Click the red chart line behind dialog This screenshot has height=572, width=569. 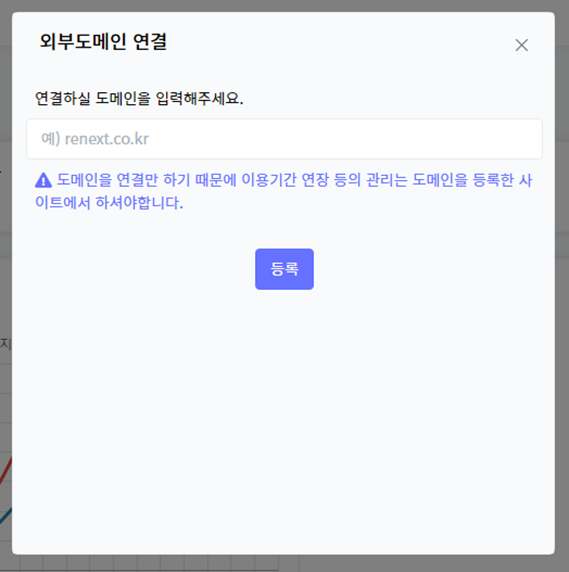pos(5,471)
